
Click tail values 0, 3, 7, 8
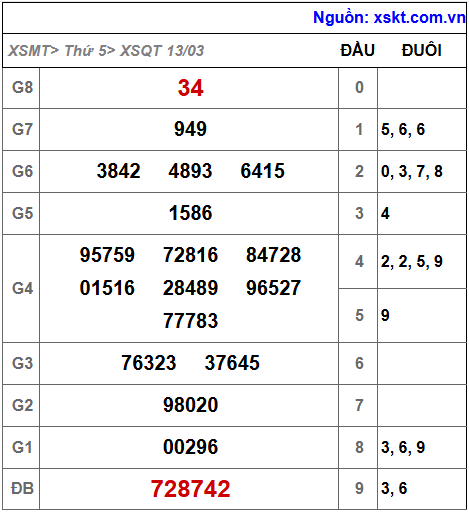click(412, 172)
